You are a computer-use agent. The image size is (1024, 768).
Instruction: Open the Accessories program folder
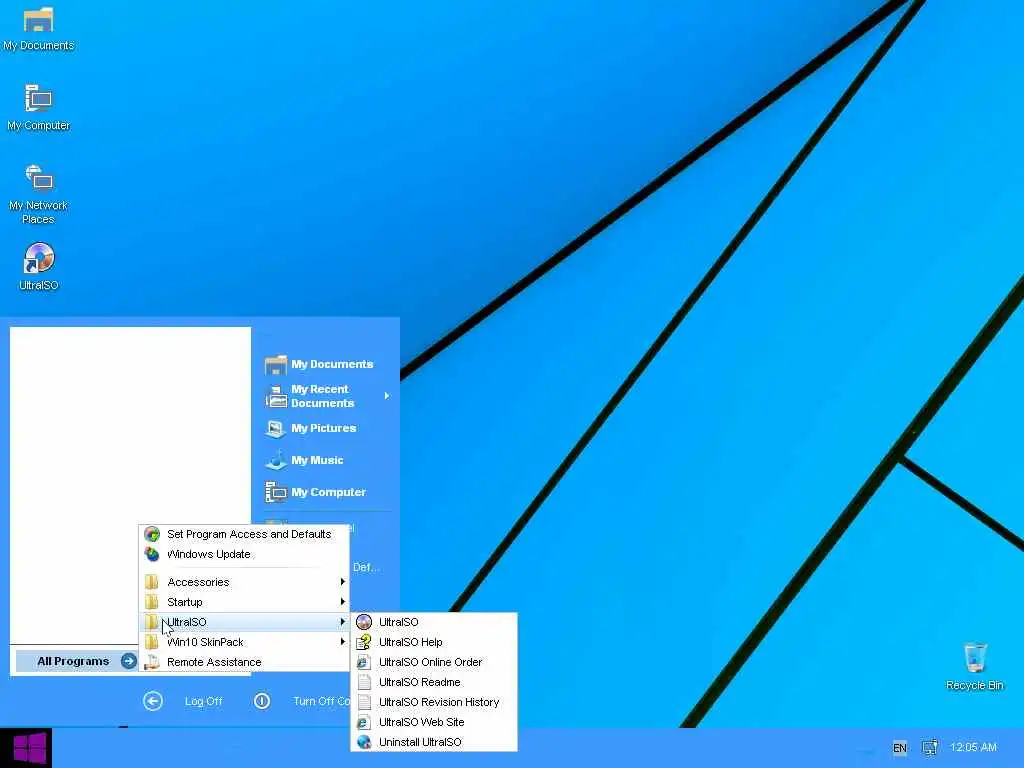tap(245, 582)
